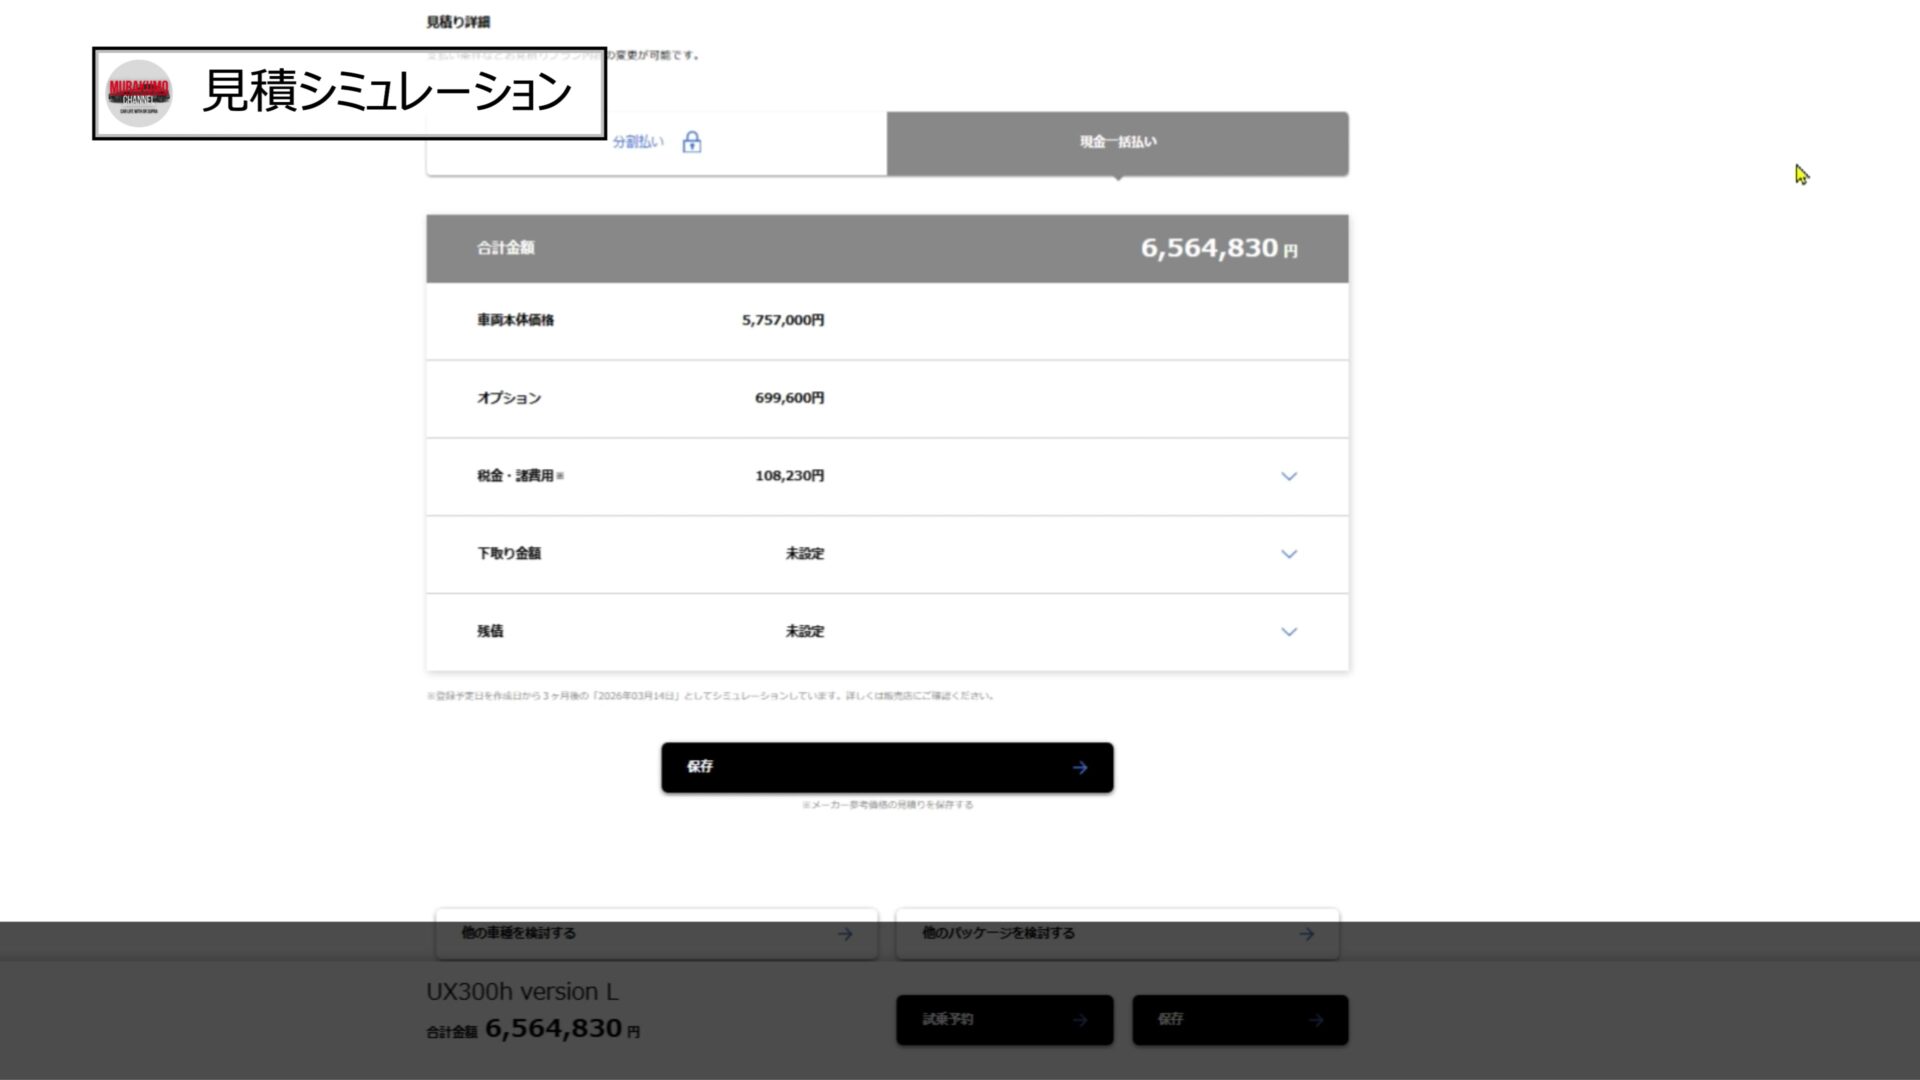
Task: Click the arrow icon on the 試乗予約 button
Action: [1080, 1020]
